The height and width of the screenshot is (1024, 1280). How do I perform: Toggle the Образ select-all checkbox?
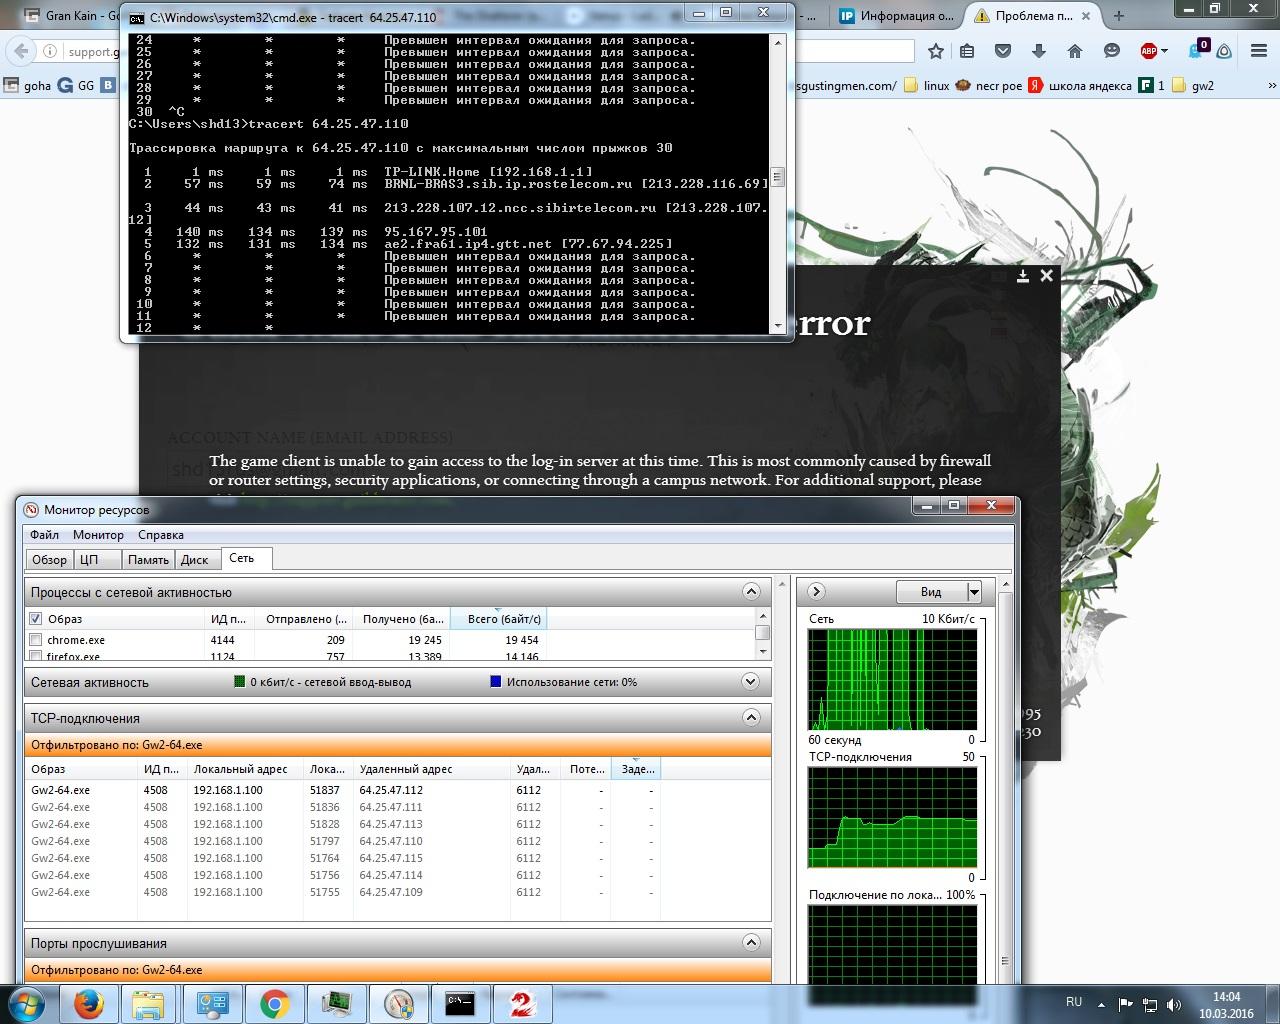(x=36, y=619)
